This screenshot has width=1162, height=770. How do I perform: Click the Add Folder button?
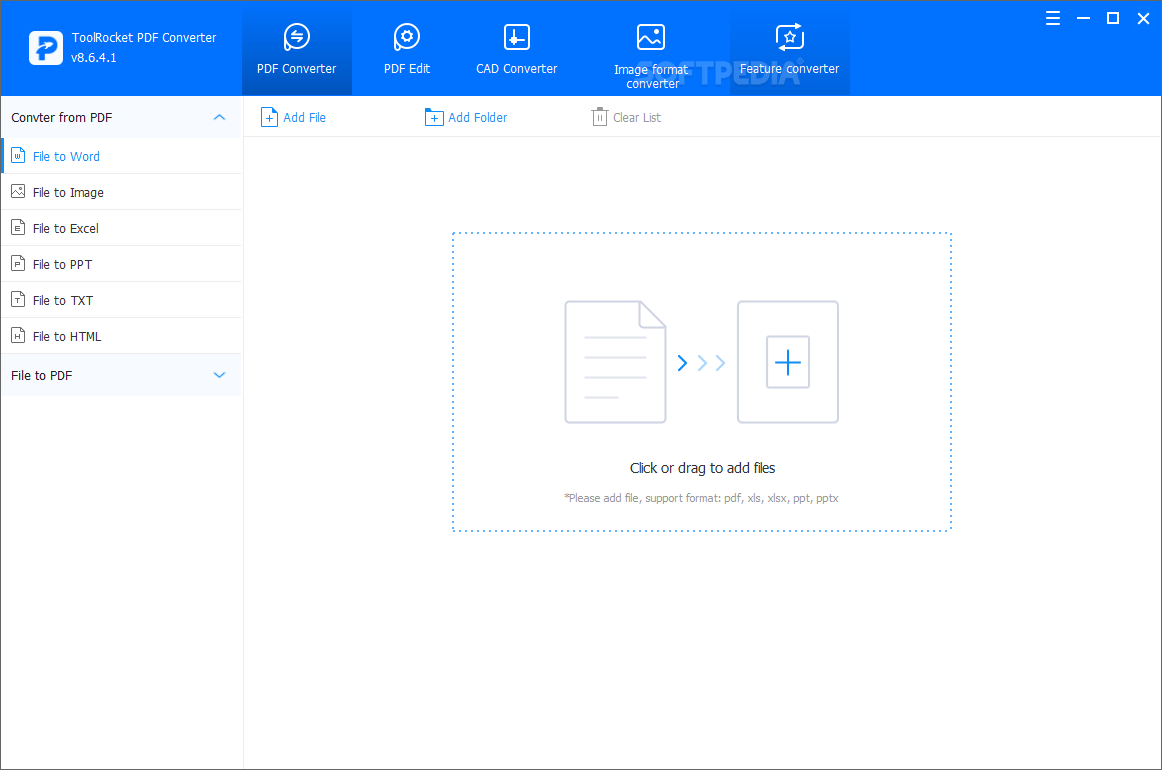click(465, 117)
